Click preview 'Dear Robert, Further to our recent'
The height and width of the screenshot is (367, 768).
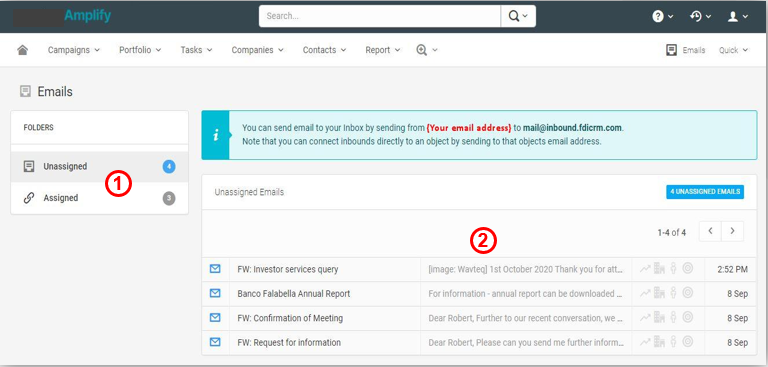(x=526, y=318)
